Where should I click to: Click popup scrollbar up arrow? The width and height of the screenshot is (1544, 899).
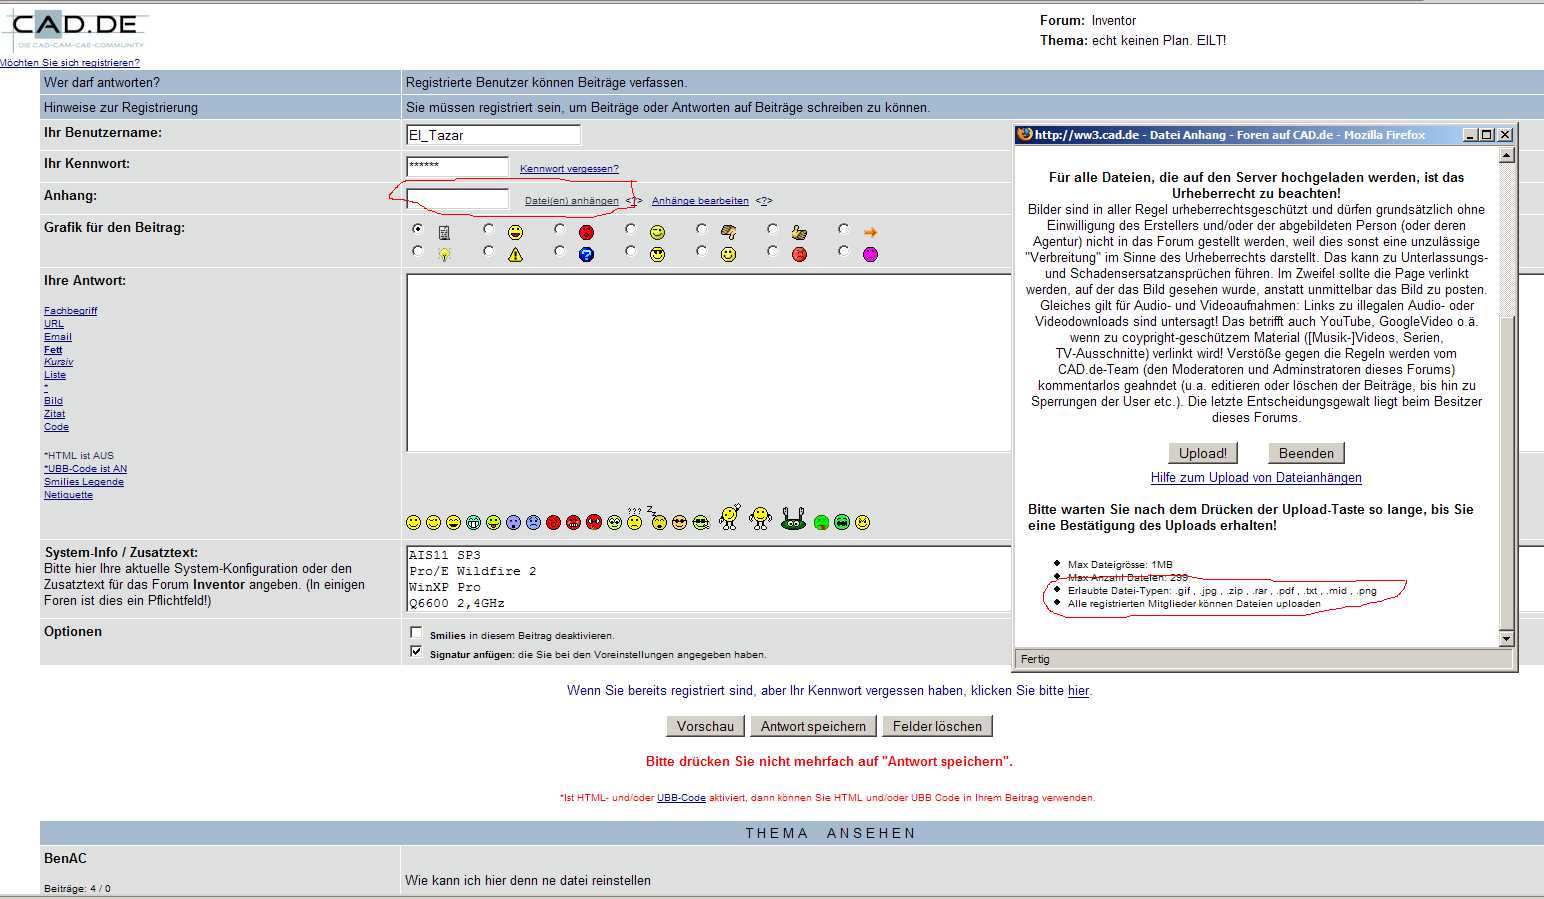click(x=1507, y=155)
